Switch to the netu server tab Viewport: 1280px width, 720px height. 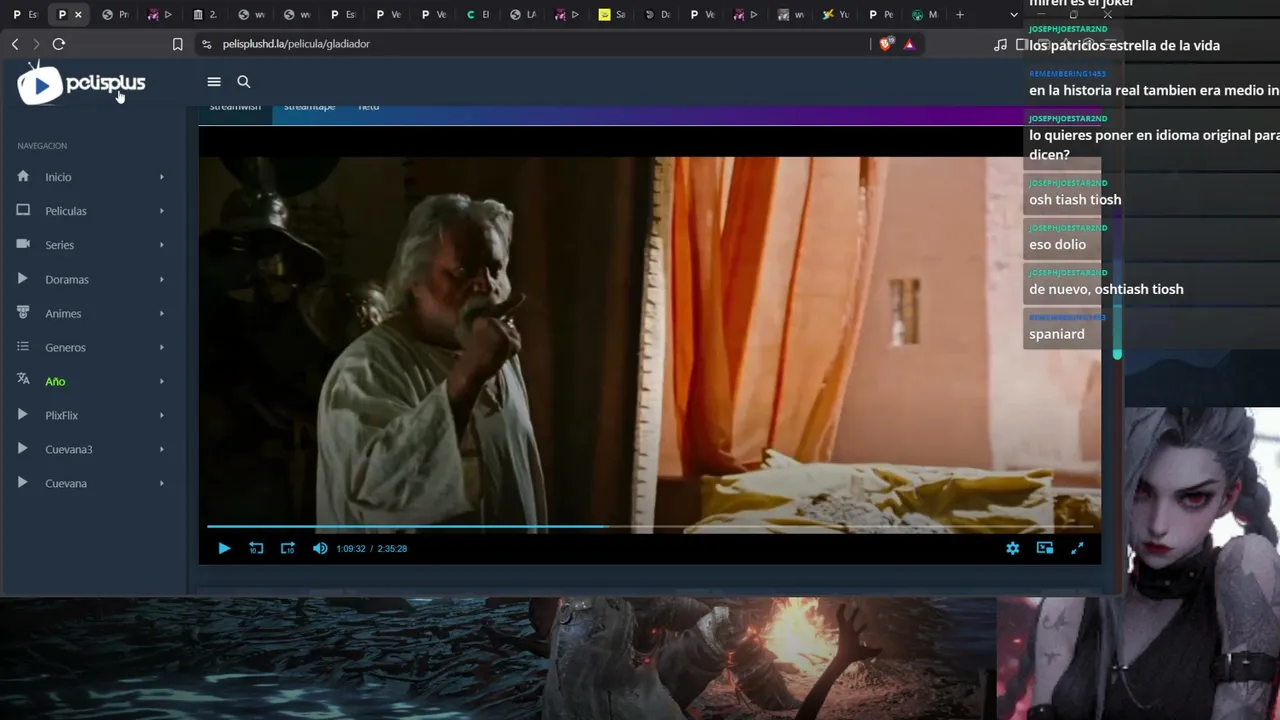[x=369, y=107]
